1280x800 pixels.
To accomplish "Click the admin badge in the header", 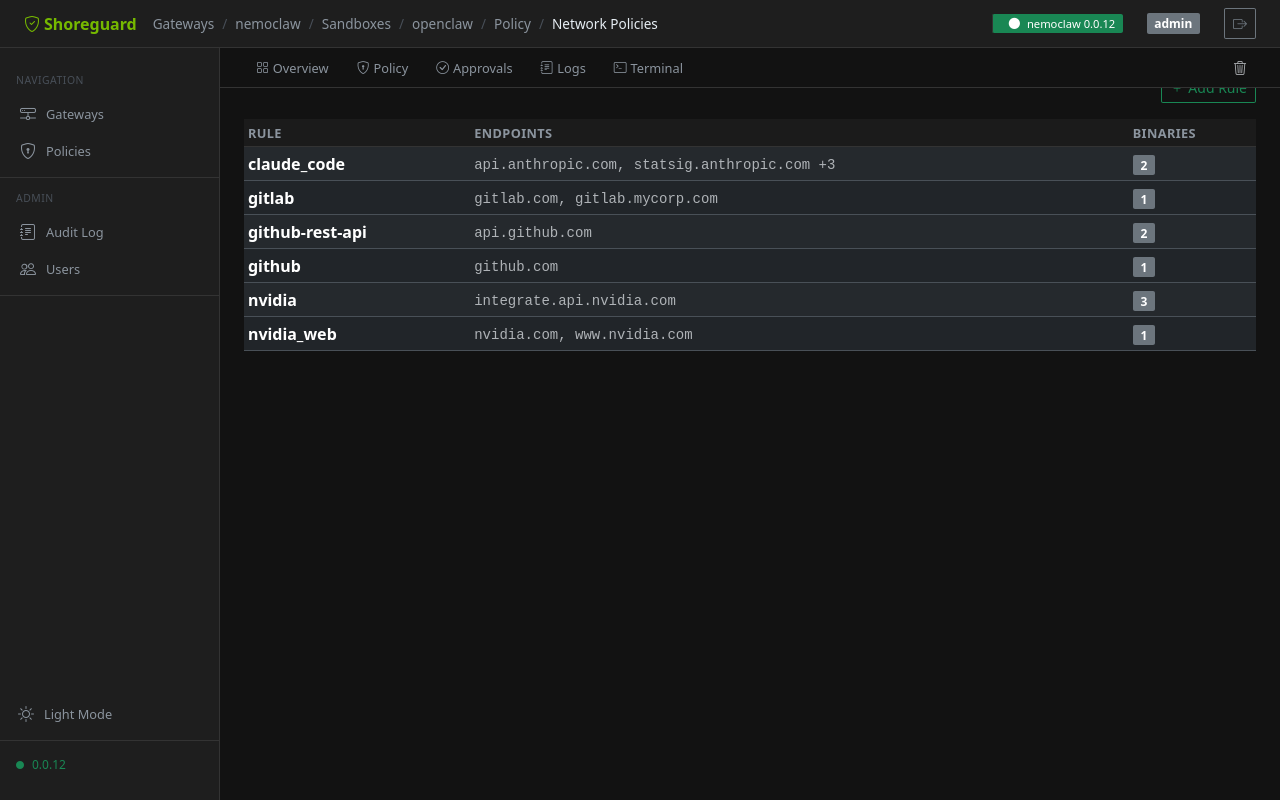I will point(1172,22).
